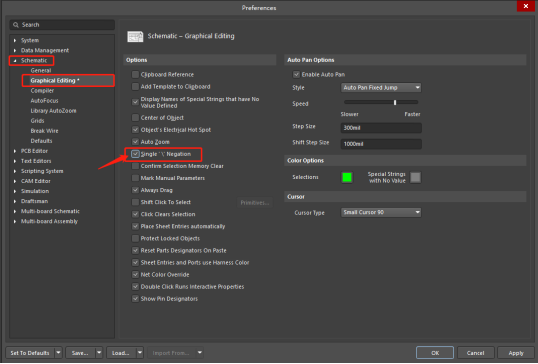
Task: Open the Break Wire page
Action: (x=44, y=131)
